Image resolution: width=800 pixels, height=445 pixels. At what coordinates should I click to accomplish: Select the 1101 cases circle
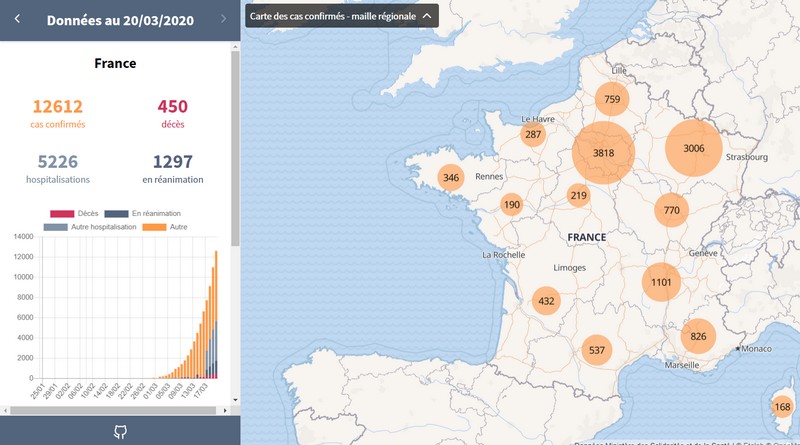point(661,282)
